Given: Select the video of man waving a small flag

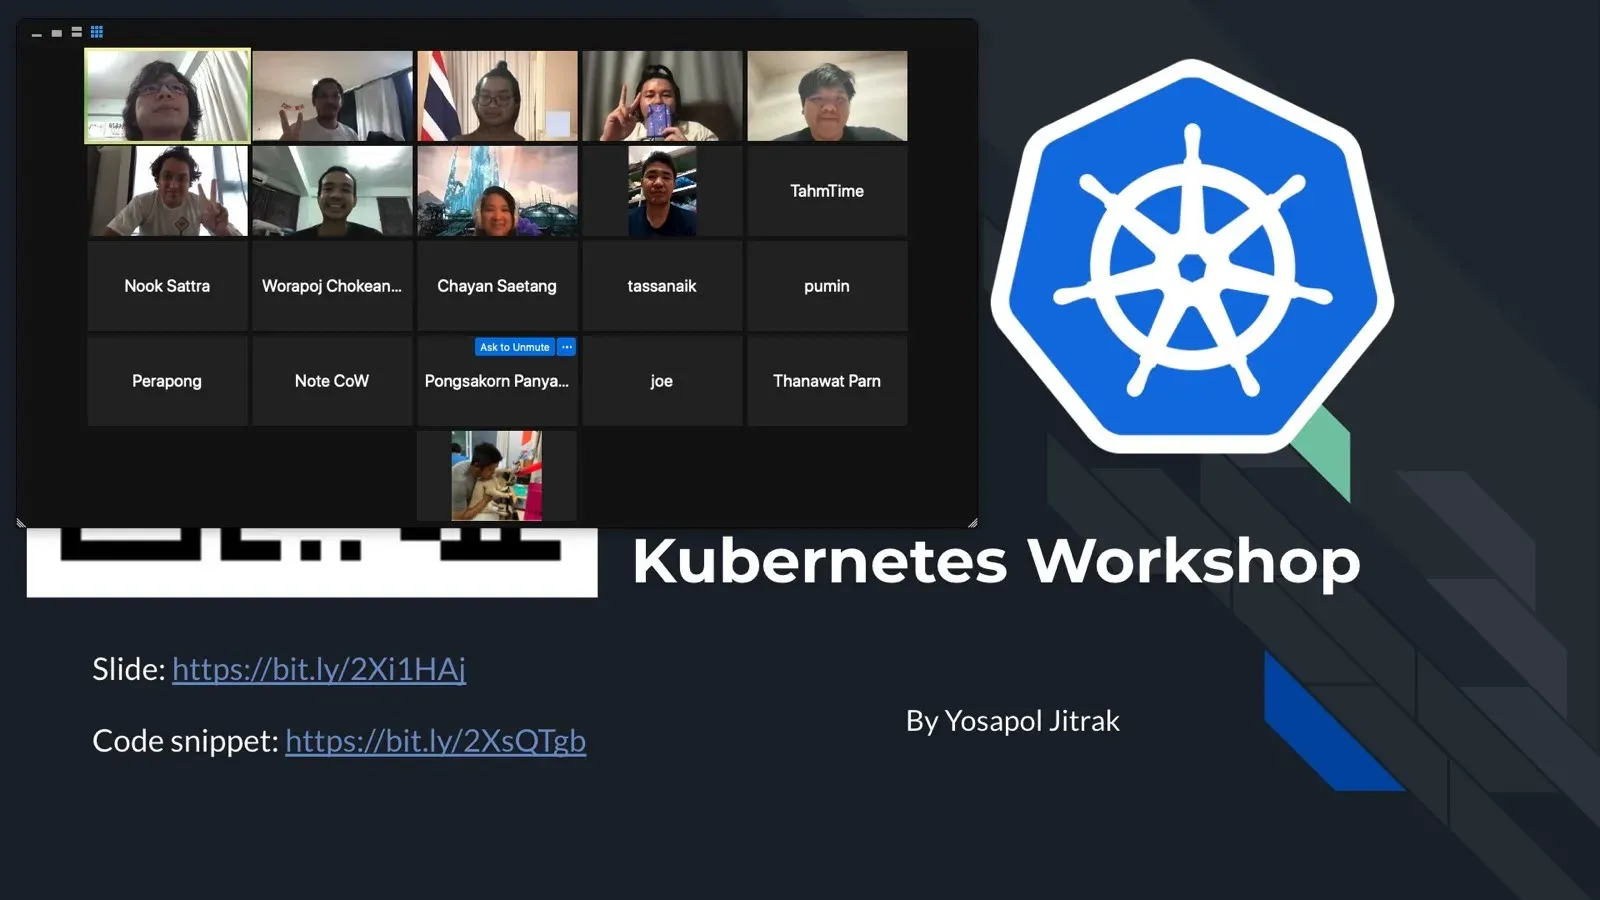Looking at the screenshot, I should (332, 96).
